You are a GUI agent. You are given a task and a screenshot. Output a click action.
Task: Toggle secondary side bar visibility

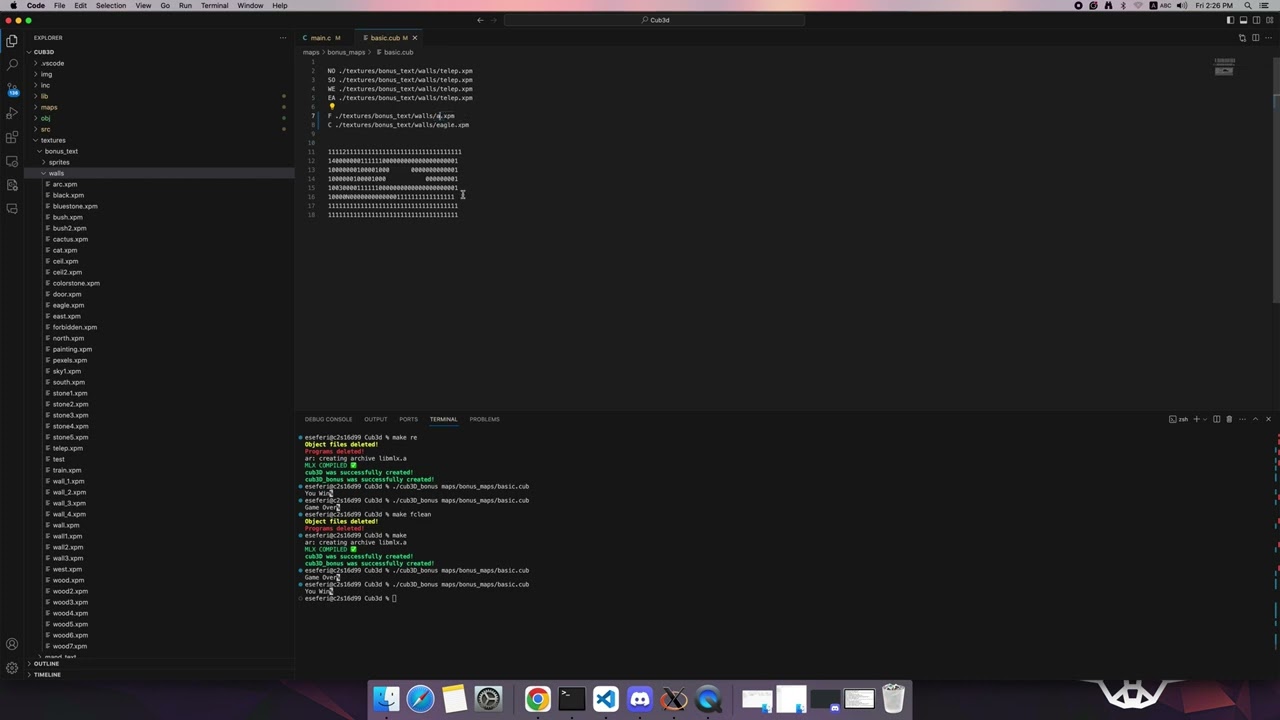pos(1257,20)
